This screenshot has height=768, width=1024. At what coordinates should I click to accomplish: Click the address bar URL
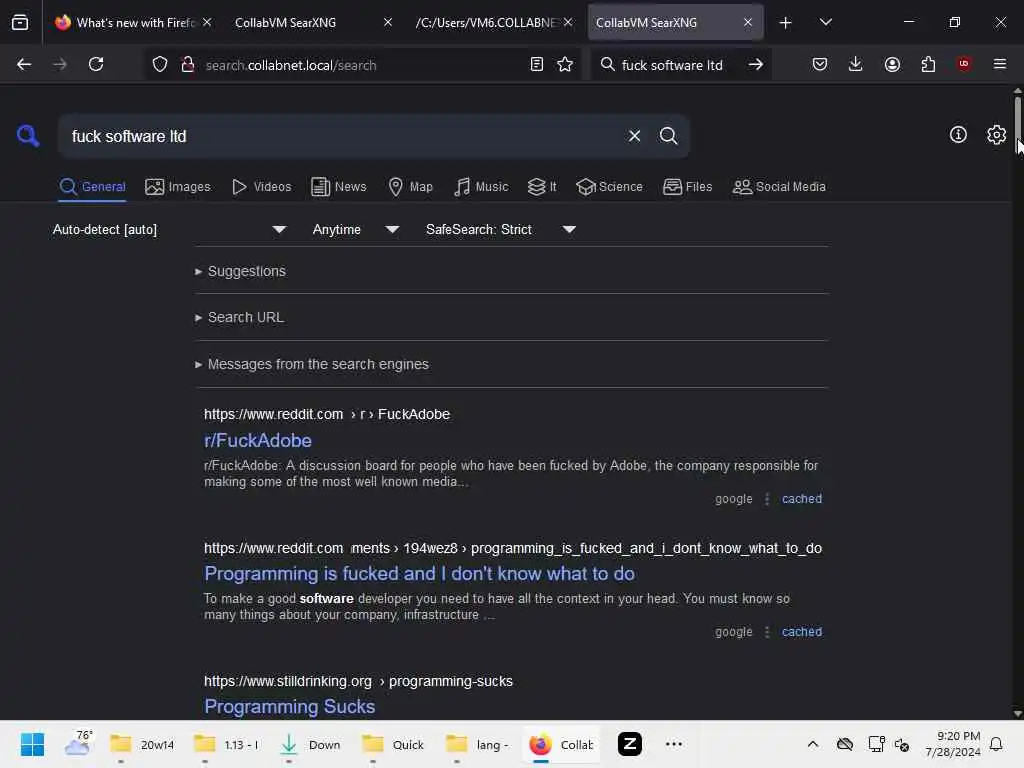291,65
